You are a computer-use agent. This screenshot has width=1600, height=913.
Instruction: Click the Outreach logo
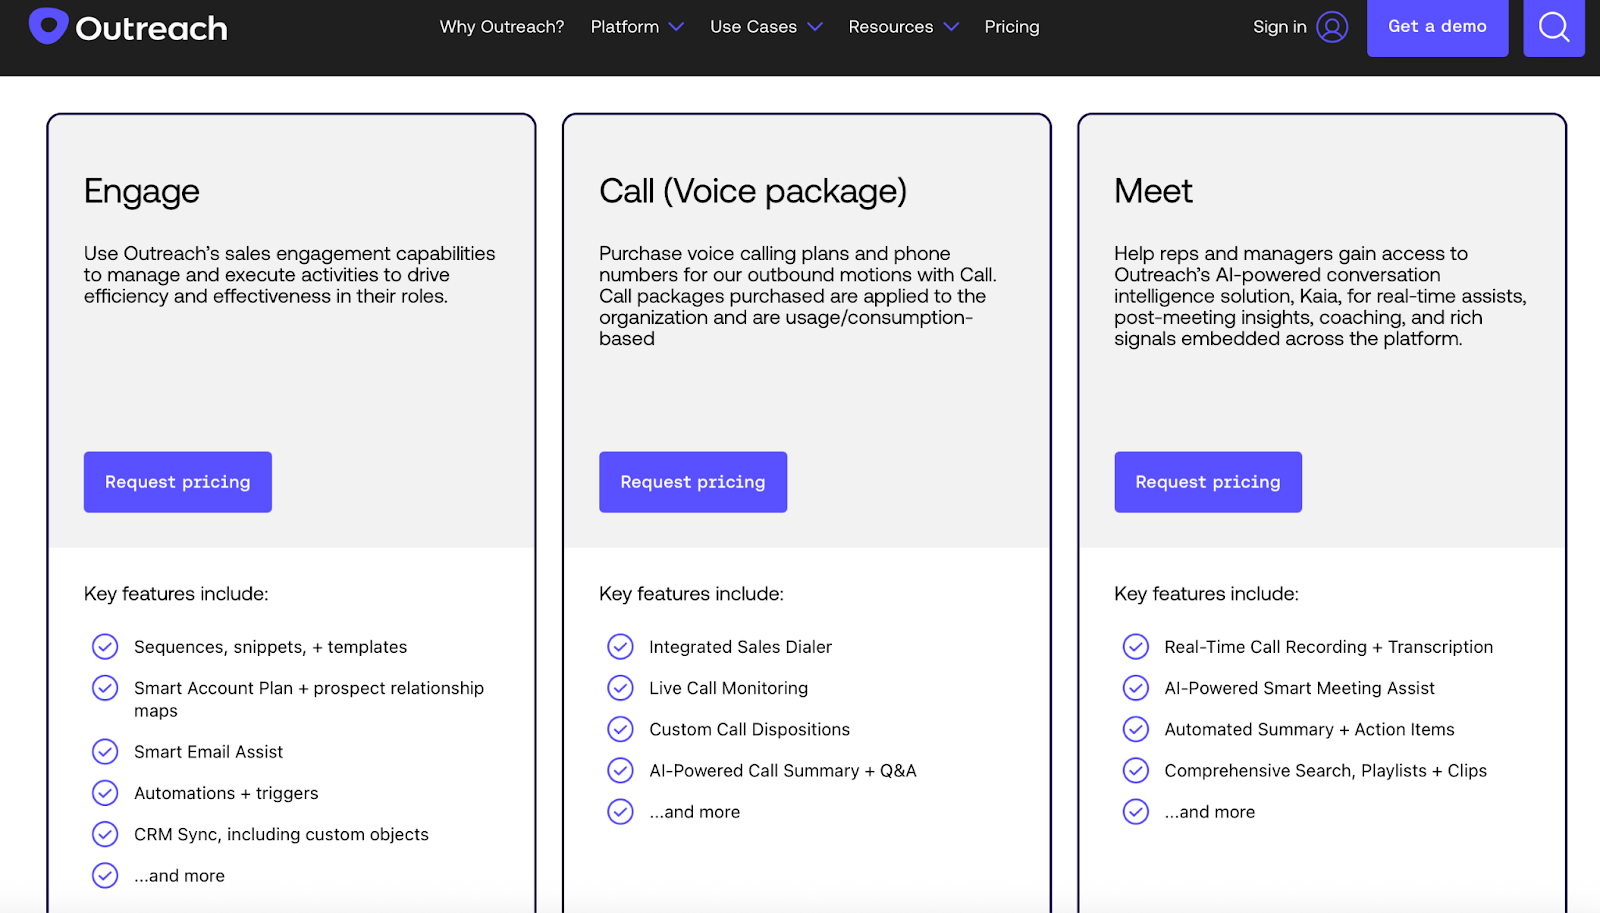128,27
